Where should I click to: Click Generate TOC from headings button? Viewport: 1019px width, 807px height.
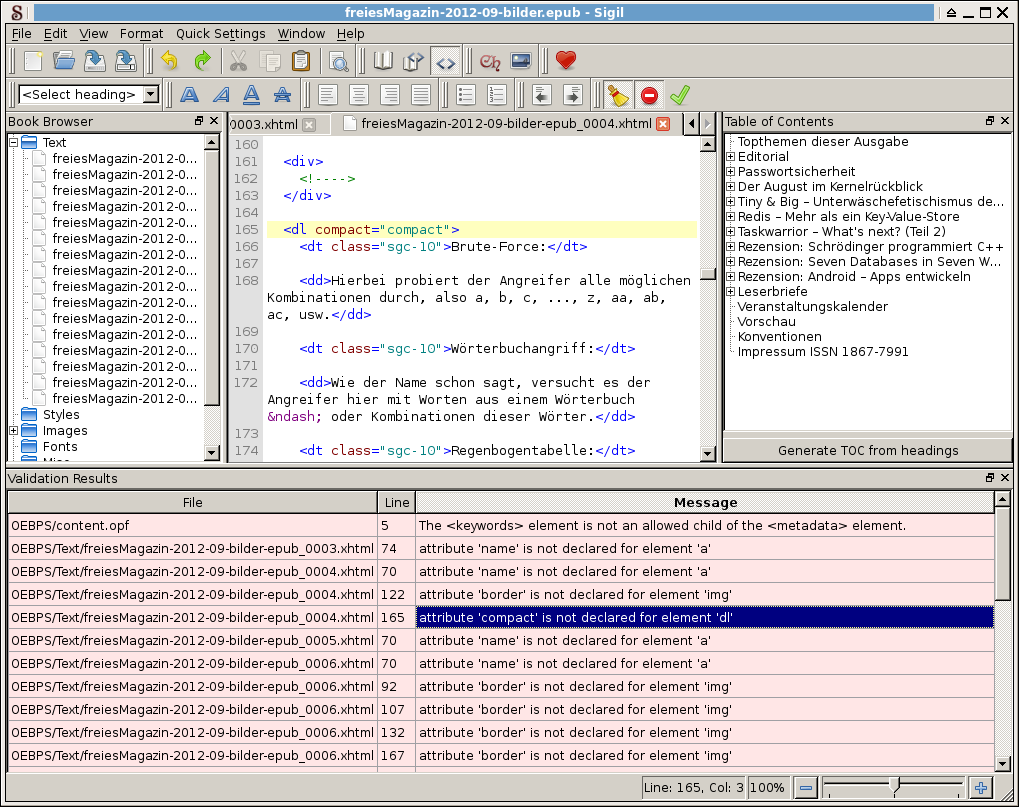[x=867, y=450]
